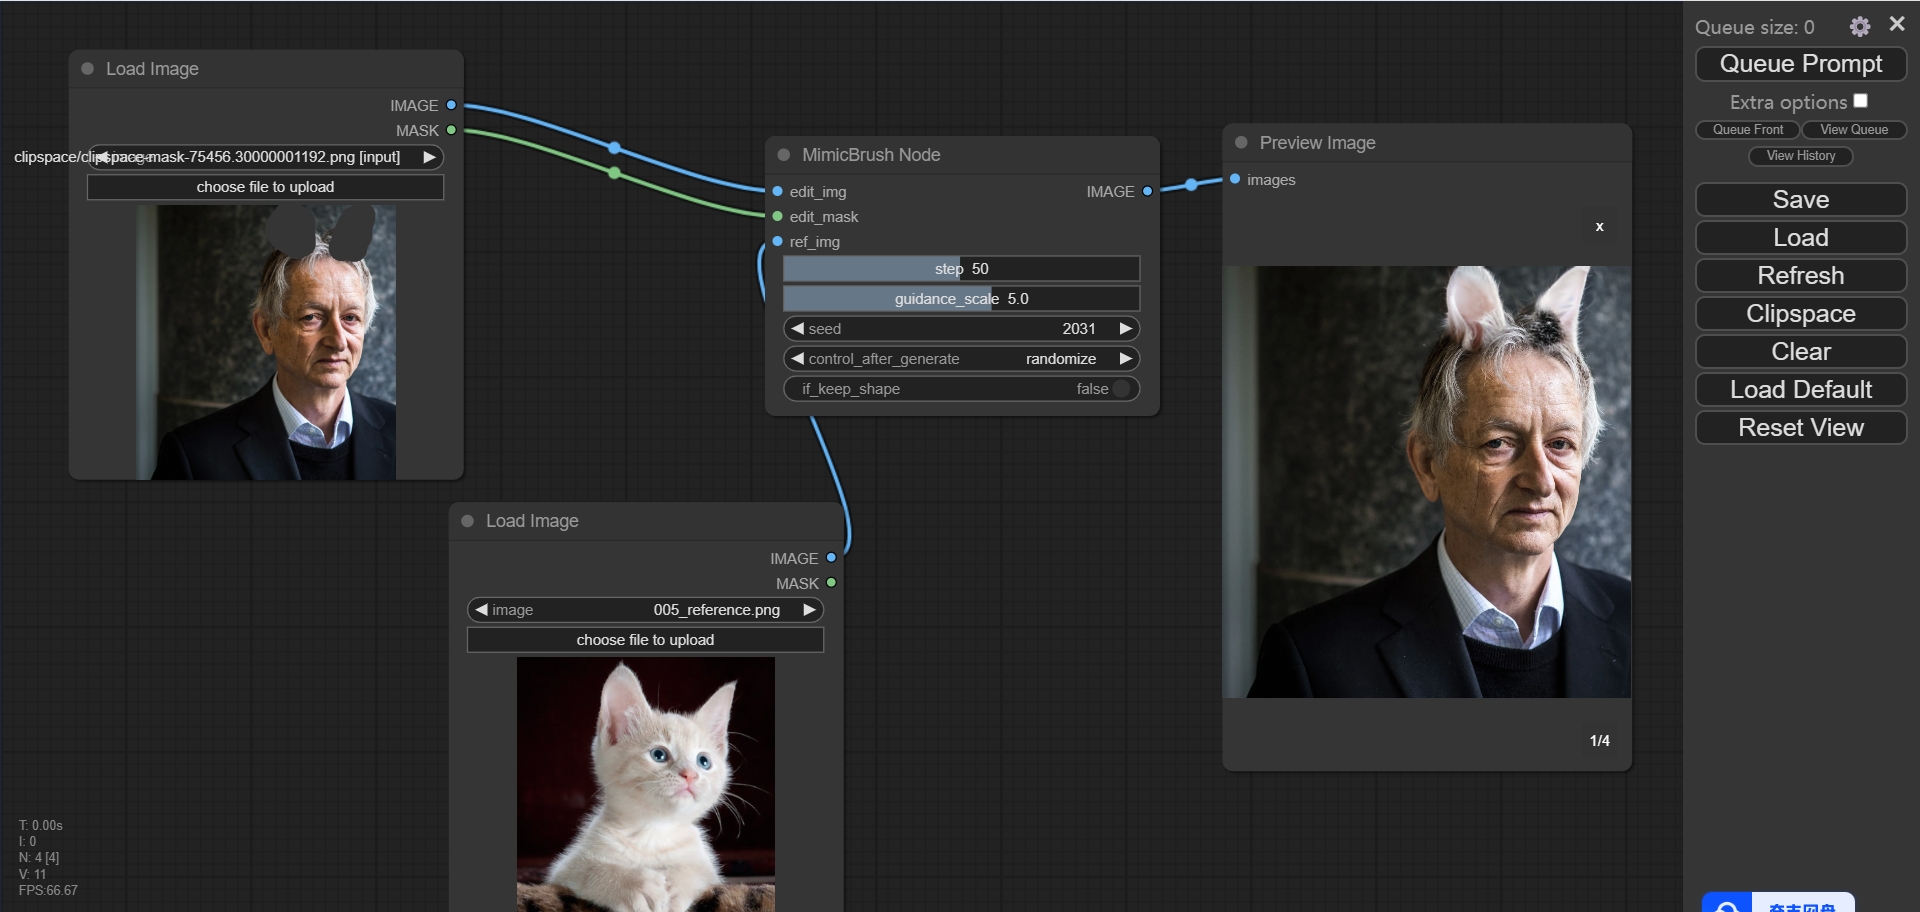
Task: Click the 1/4 image counter
Action: 1599,741
